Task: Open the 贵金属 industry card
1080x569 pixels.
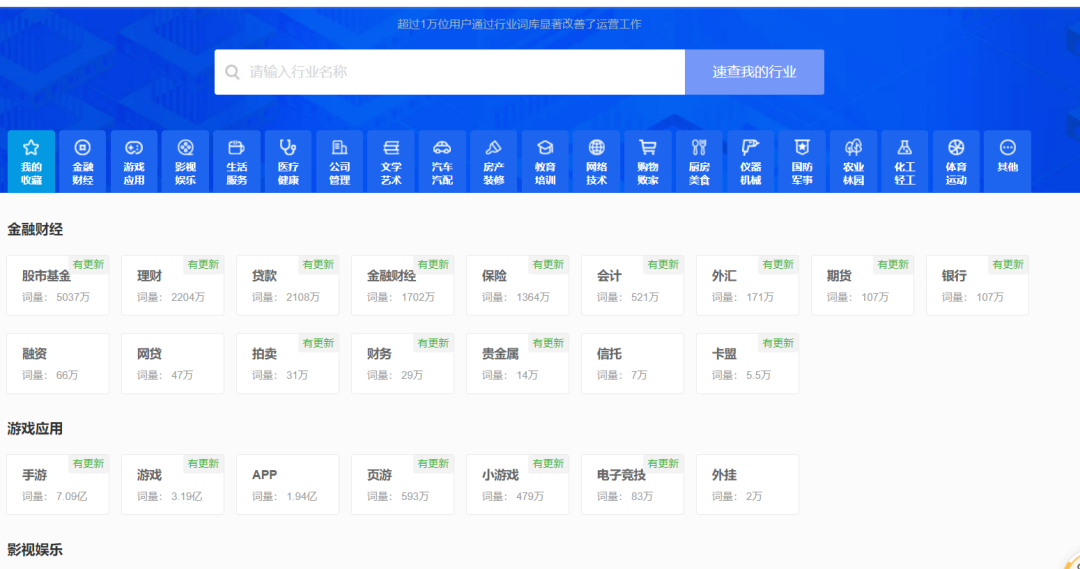Action: click(x=518, y=364)
